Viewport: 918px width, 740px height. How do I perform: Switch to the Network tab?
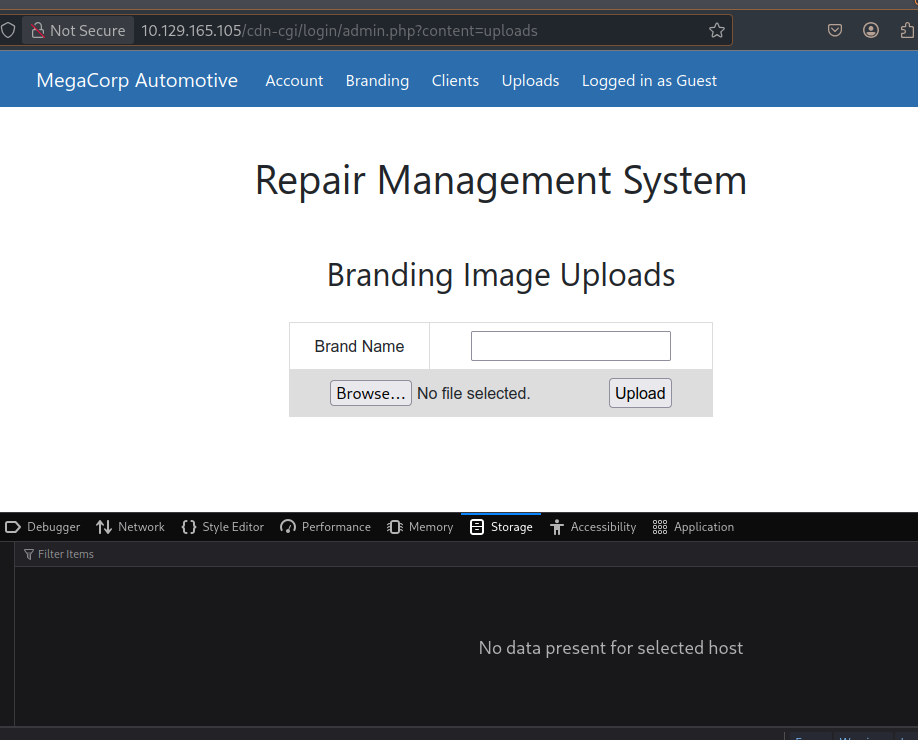pyautogui.click(x=131, y=527)
